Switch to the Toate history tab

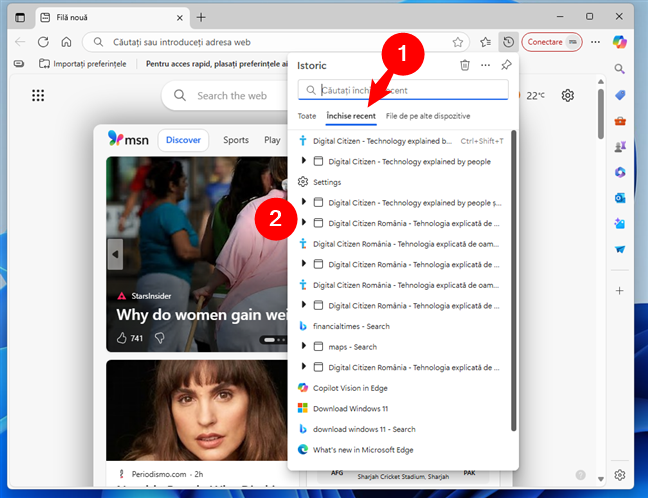306,116
